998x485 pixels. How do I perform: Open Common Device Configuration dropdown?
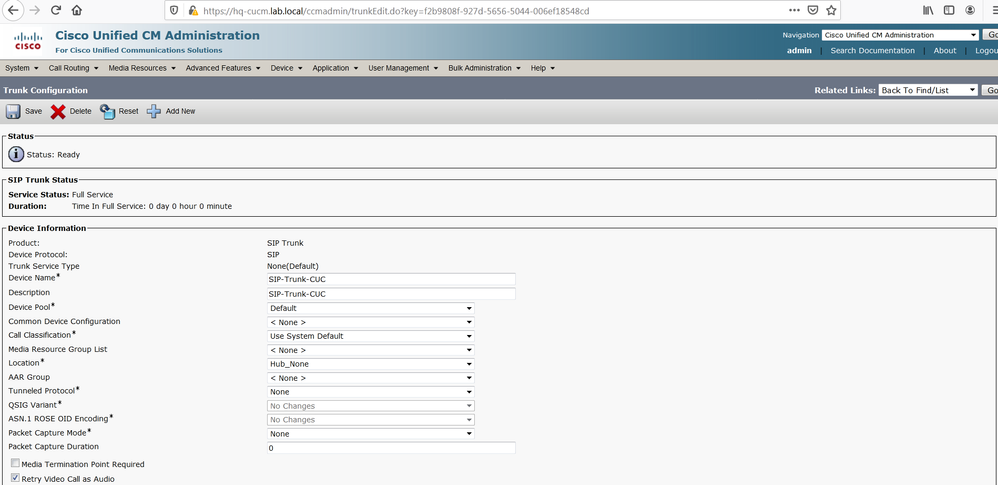tap(370, 322)
